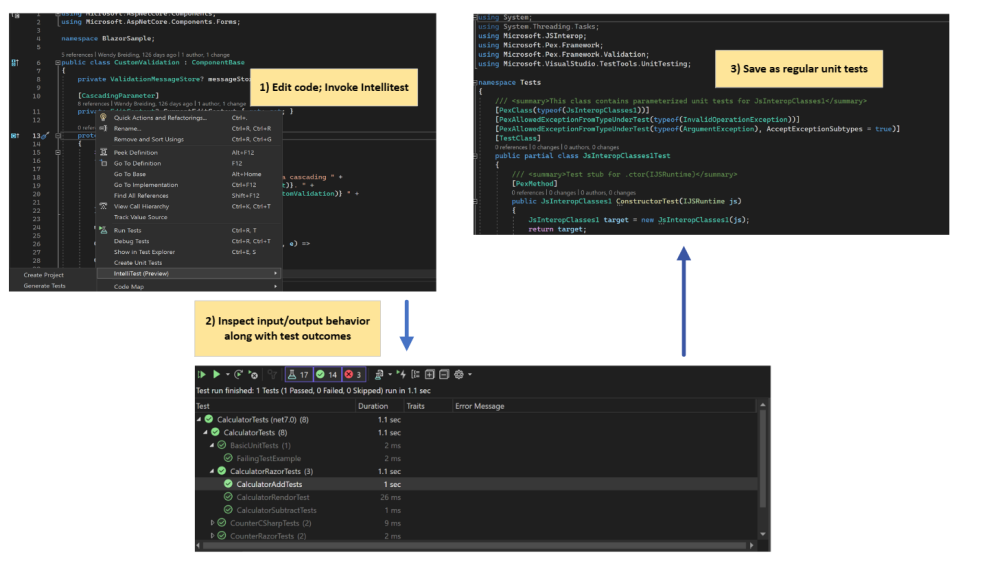
Task: Click CodeLens '5 references' above CustomValidation class
Action: tap(77, 55)
